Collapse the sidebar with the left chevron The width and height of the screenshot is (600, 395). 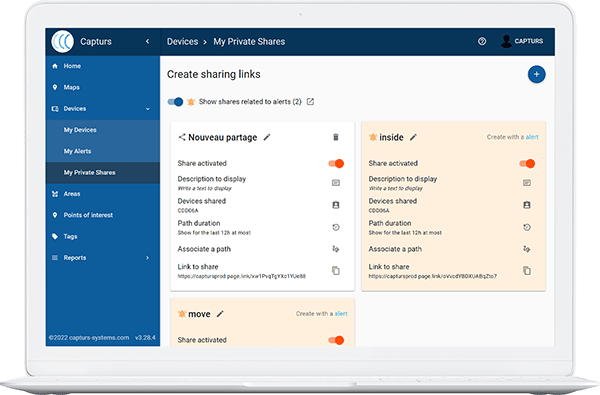coord(148,41)
